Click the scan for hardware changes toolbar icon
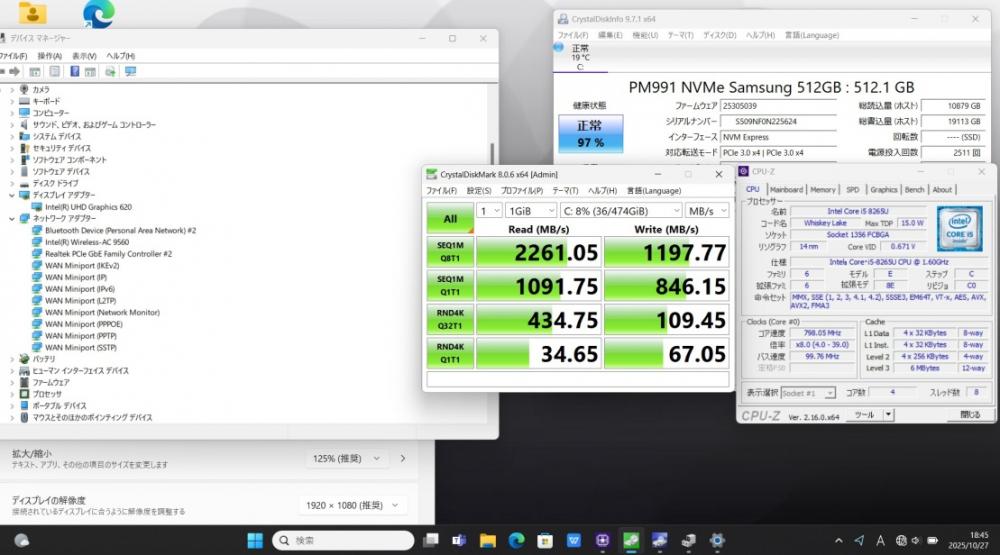 130,72
